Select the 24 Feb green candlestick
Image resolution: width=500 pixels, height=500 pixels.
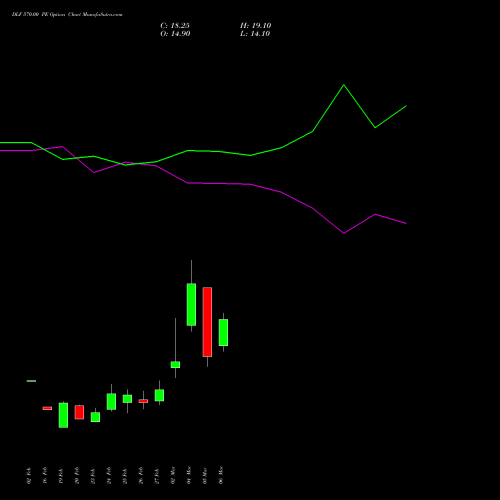(x=111, y=401)
